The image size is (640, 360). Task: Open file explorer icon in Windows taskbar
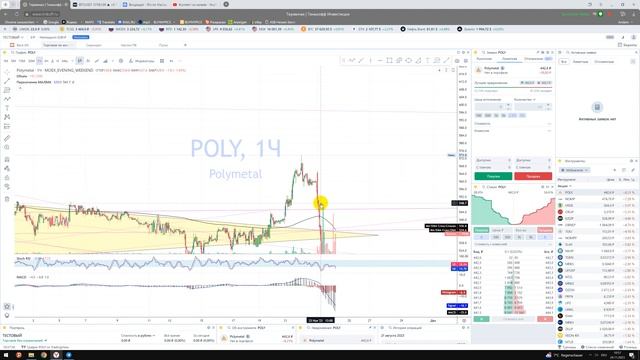[31, 355]
